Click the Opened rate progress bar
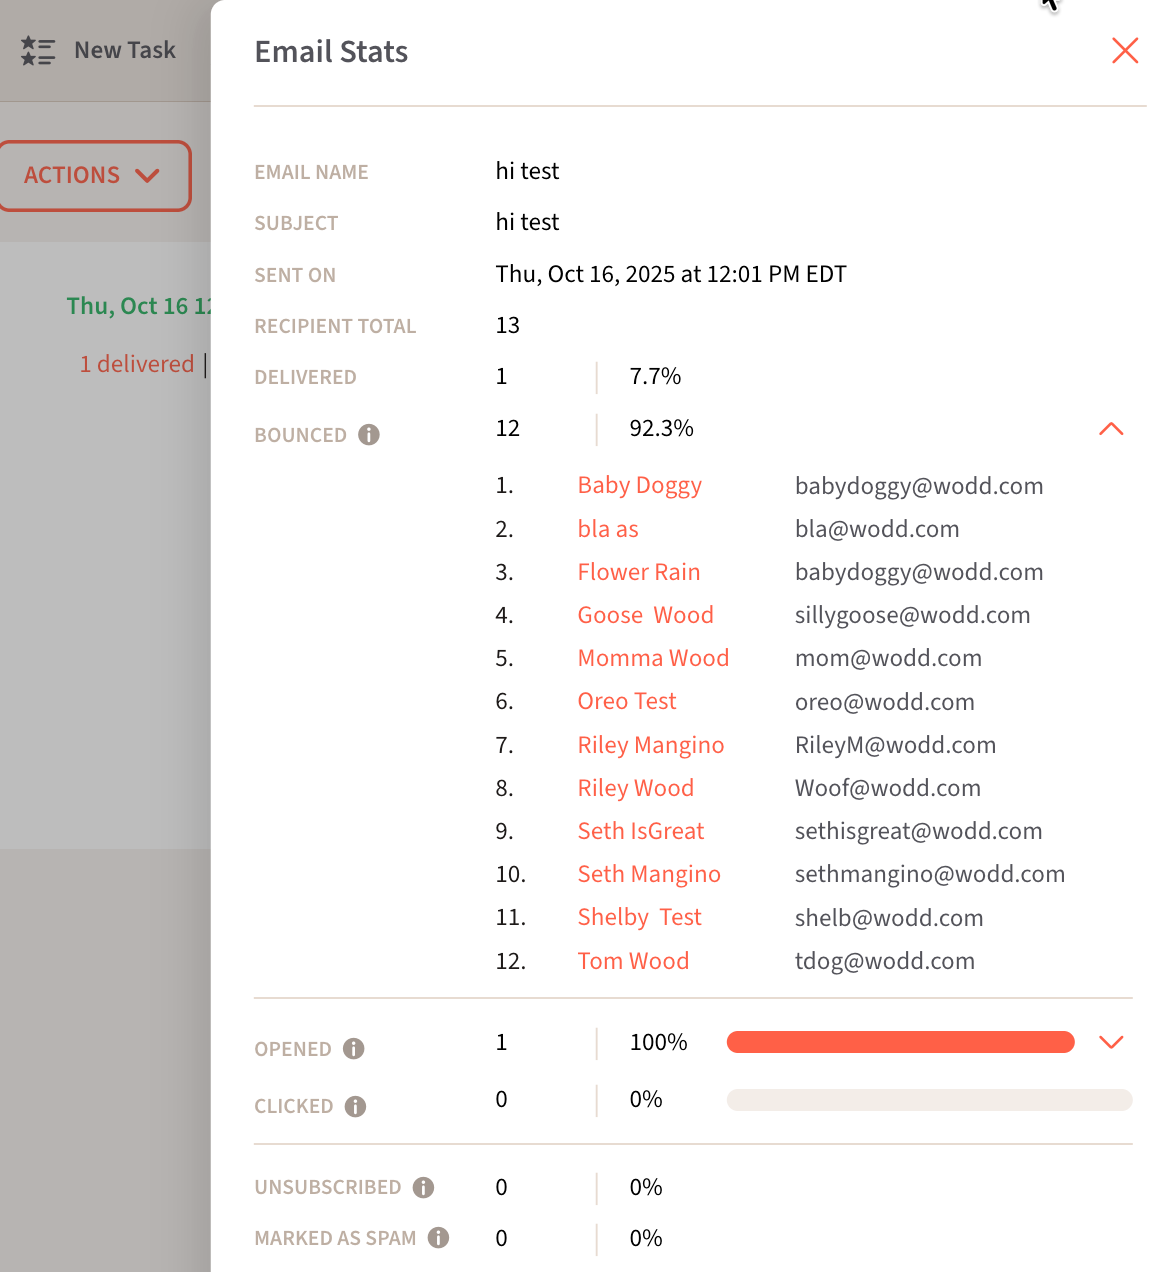This screenshot has width=1164, height=1272. [900, 1043]
